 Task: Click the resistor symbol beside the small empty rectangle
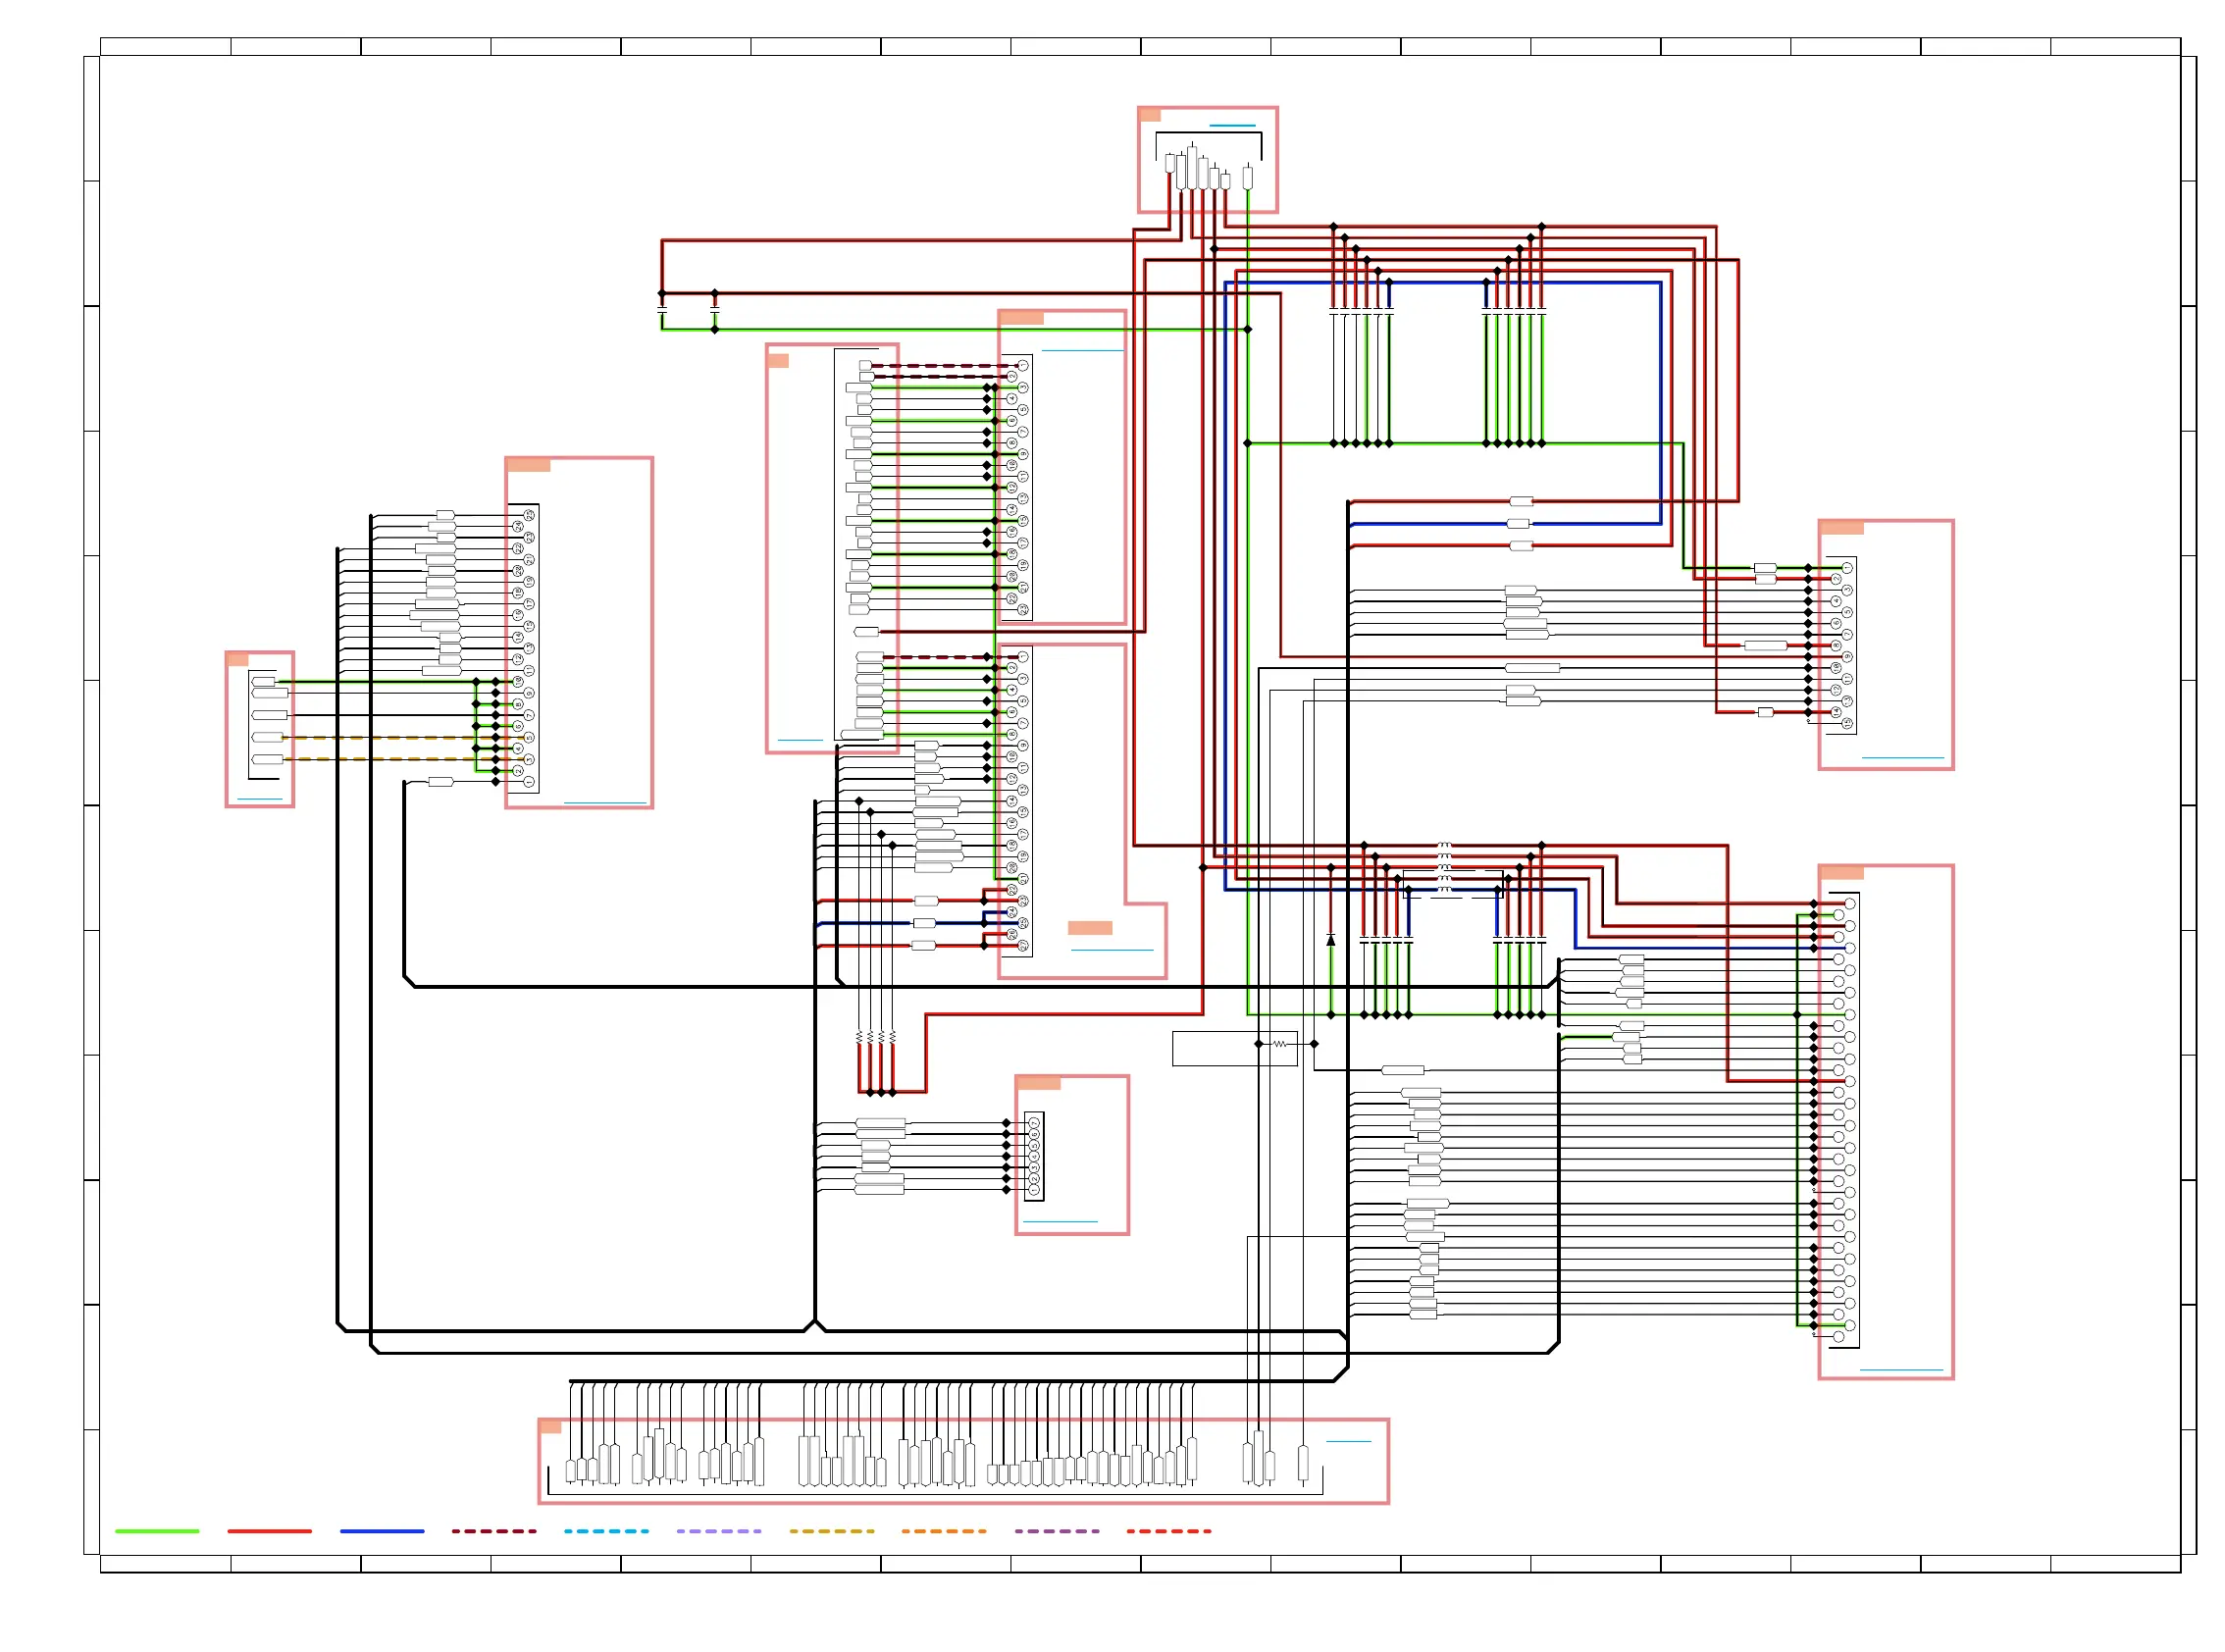point(1279,1044)
